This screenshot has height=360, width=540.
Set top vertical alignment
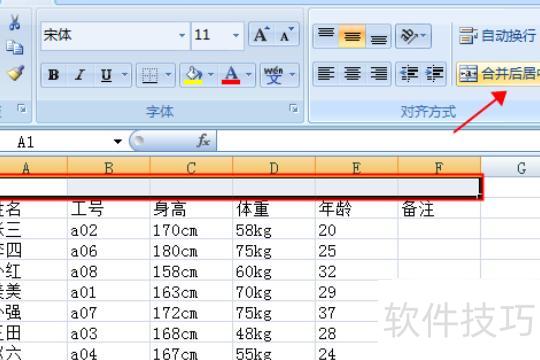click(x=326, y=35)
